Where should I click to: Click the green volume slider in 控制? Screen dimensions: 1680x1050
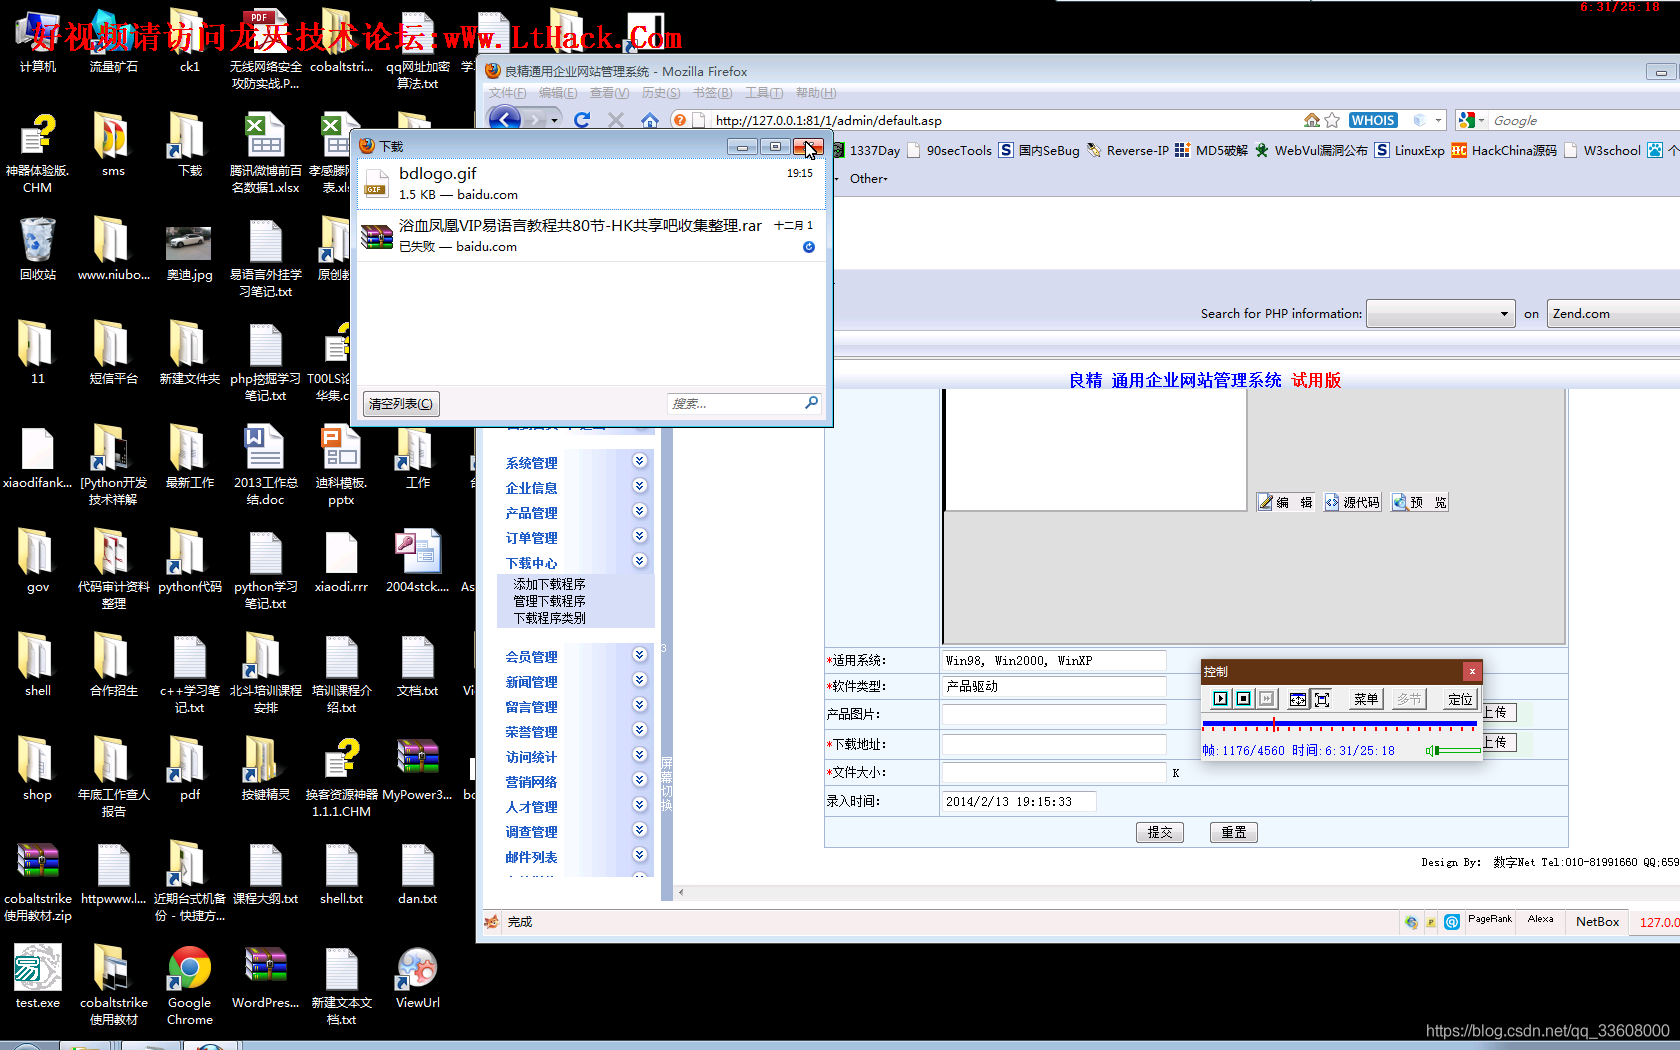click(1456, 750)
